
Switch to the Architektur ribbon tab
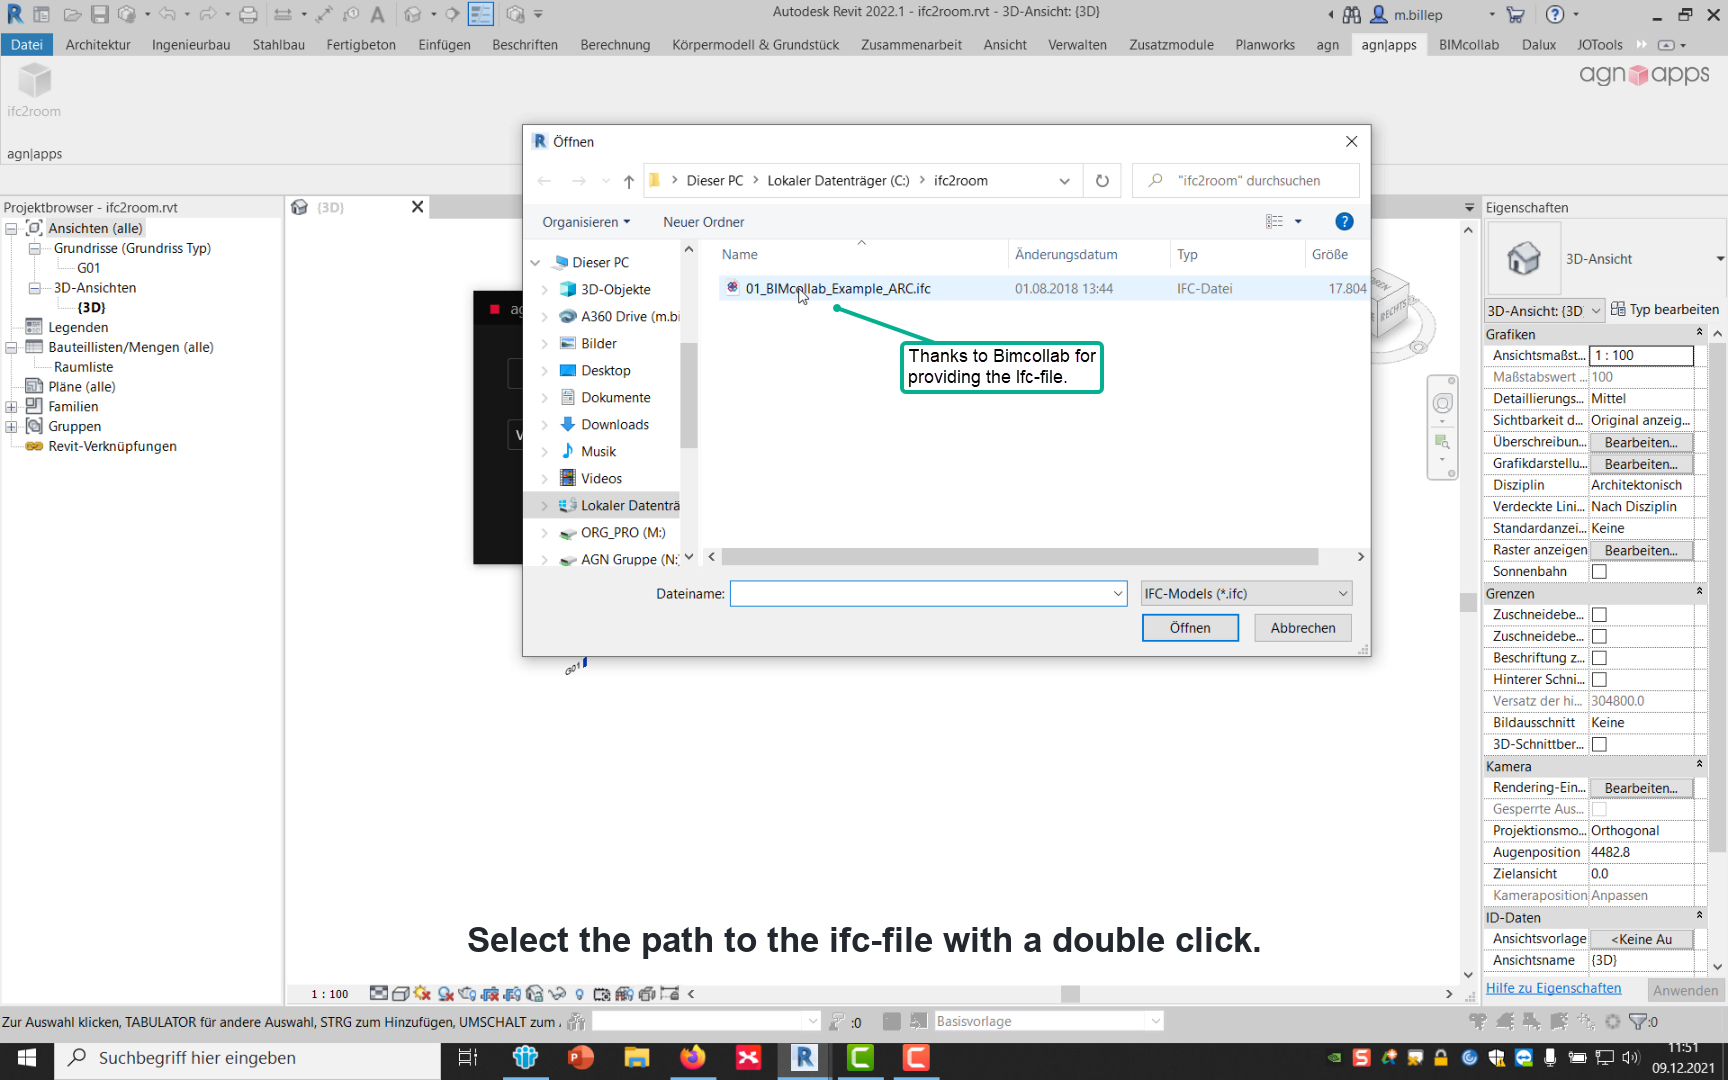(98, 45)
